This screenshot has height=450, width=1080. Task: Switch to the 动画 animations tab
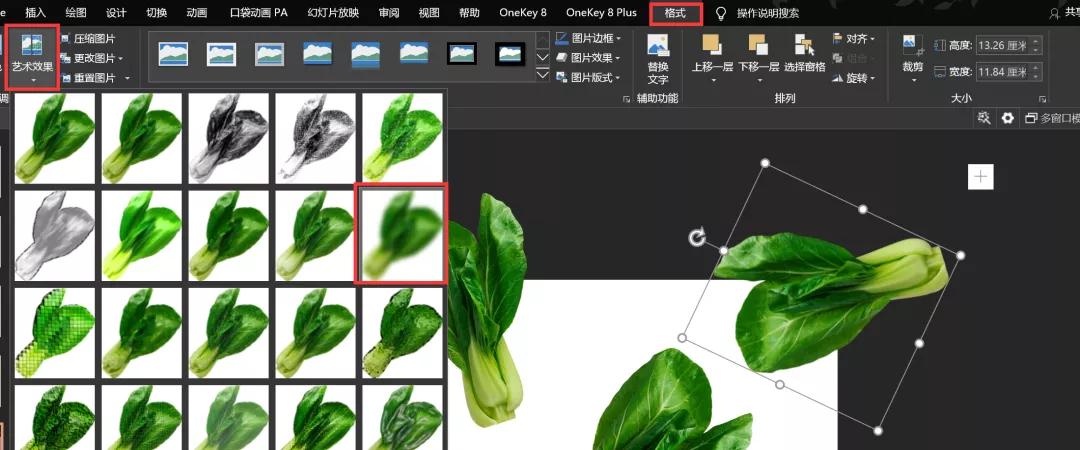pos(197,12)
